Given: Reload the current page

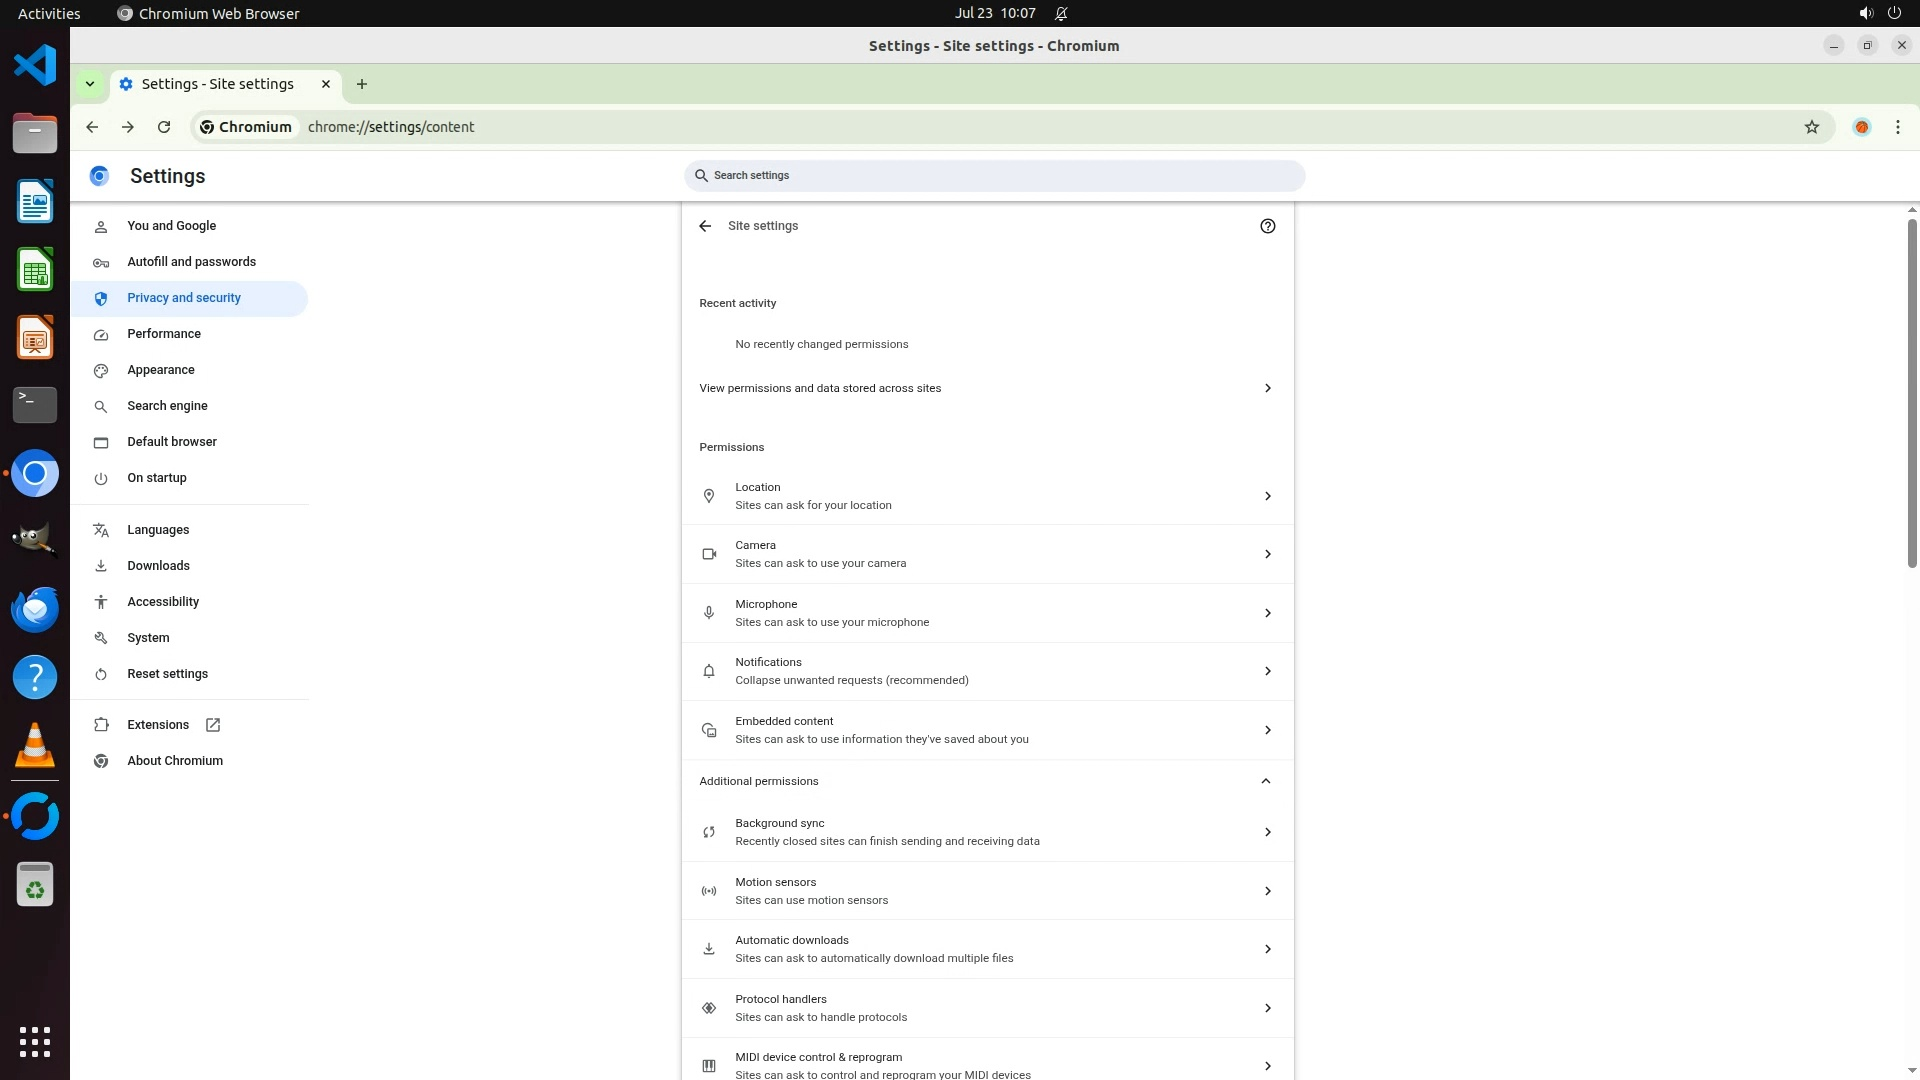Looking at the screenshot, I should (x=164, y=127).
